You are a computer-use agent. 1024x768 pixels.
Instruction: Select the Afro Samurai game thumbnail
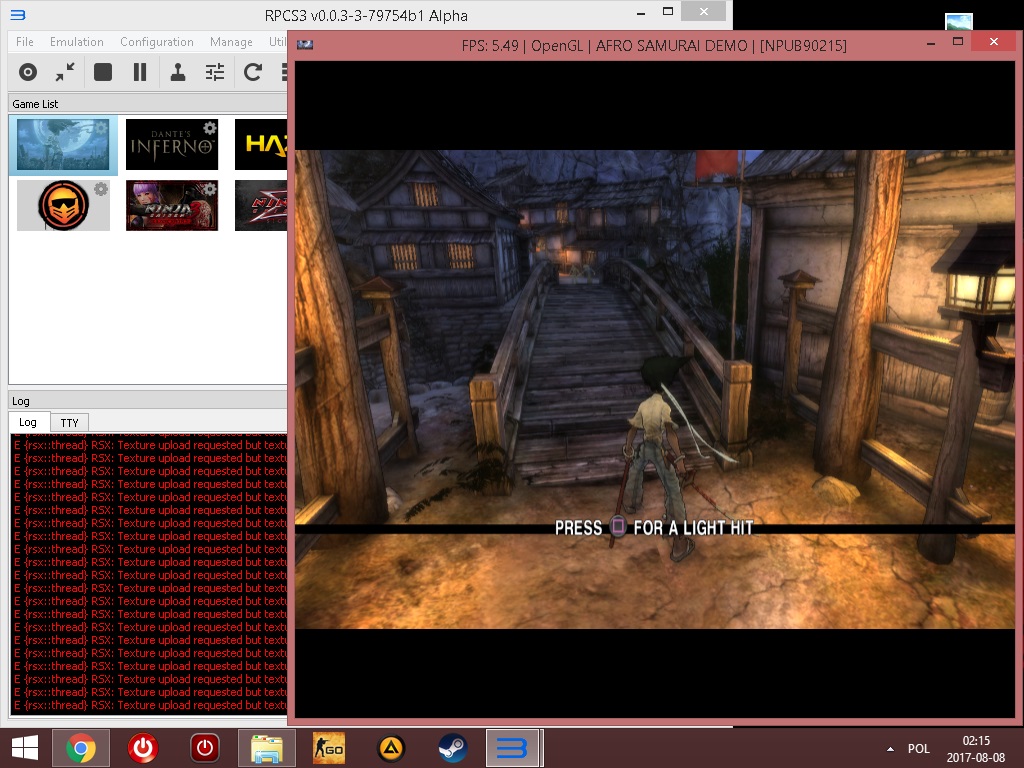coord(63,145)
